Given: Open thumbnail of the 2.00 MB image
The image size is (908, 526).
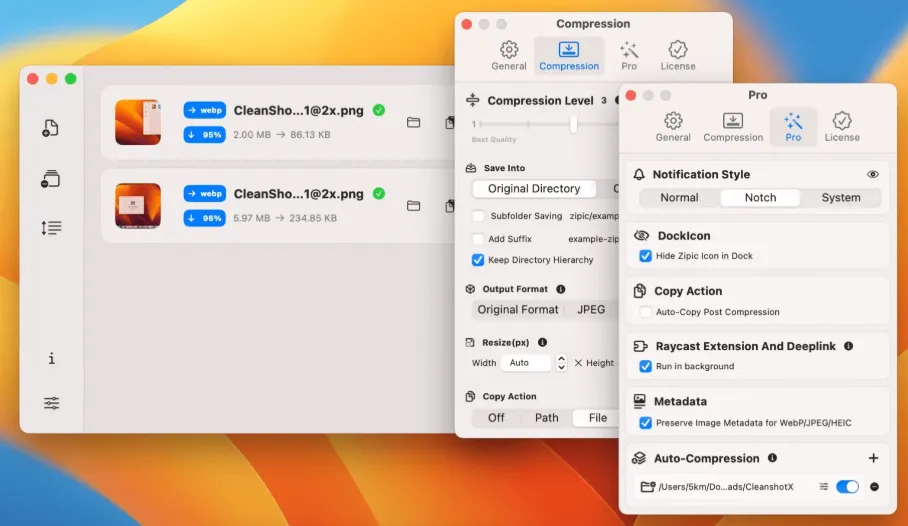Looking at the screenshot, I should tap(138, 122).
